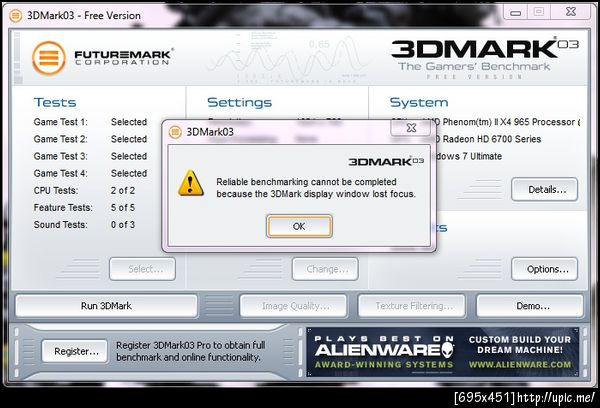
Task: Click the Register button
Action: point(75,351)
